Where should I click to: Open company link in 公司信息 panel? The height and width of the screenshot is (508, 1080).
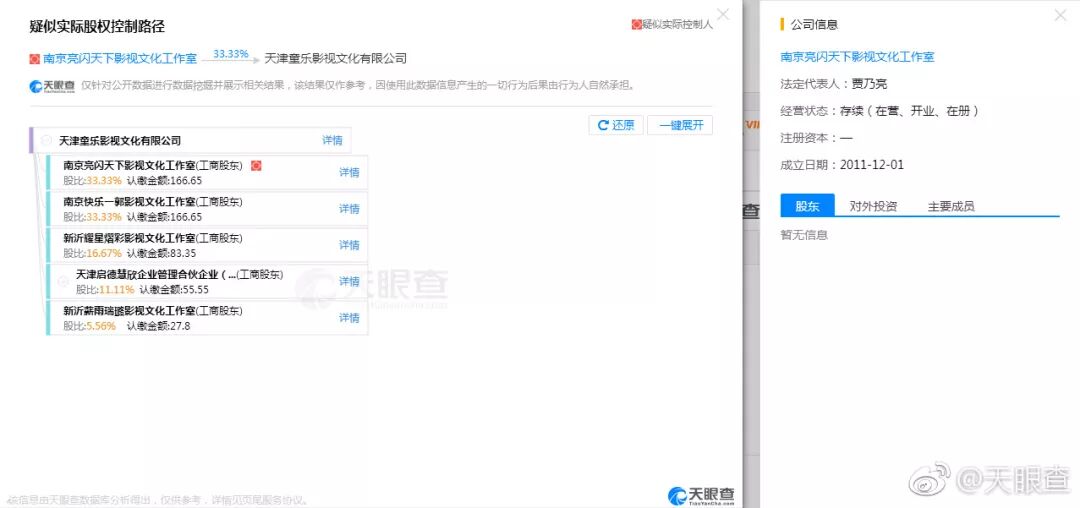pos(857,57)
